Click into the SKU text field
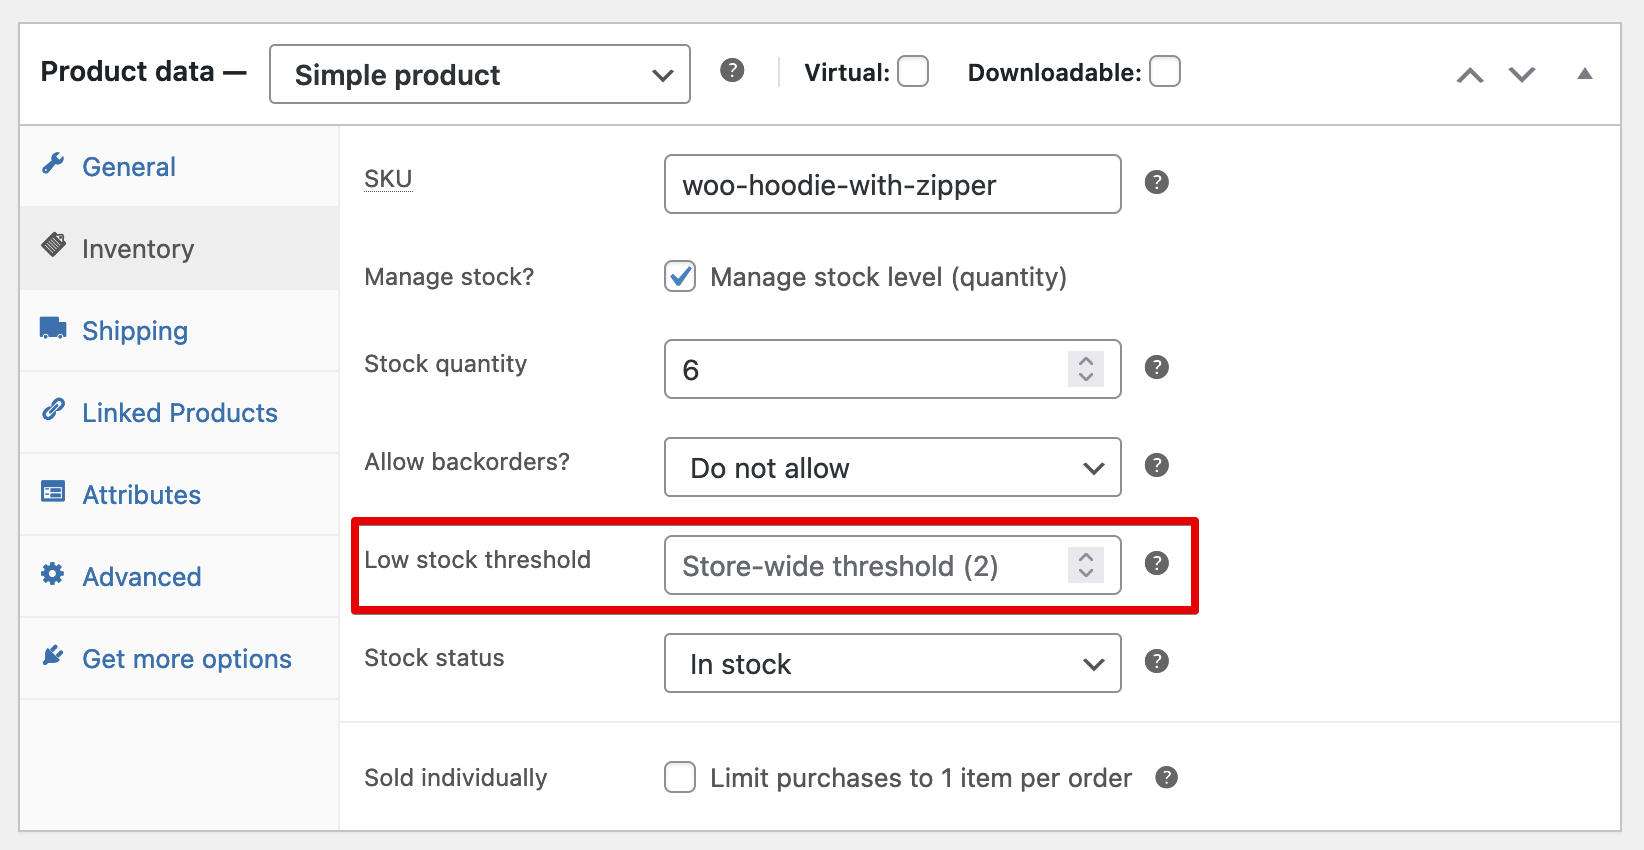1644x850 pixels. click(x=892, y=184)
